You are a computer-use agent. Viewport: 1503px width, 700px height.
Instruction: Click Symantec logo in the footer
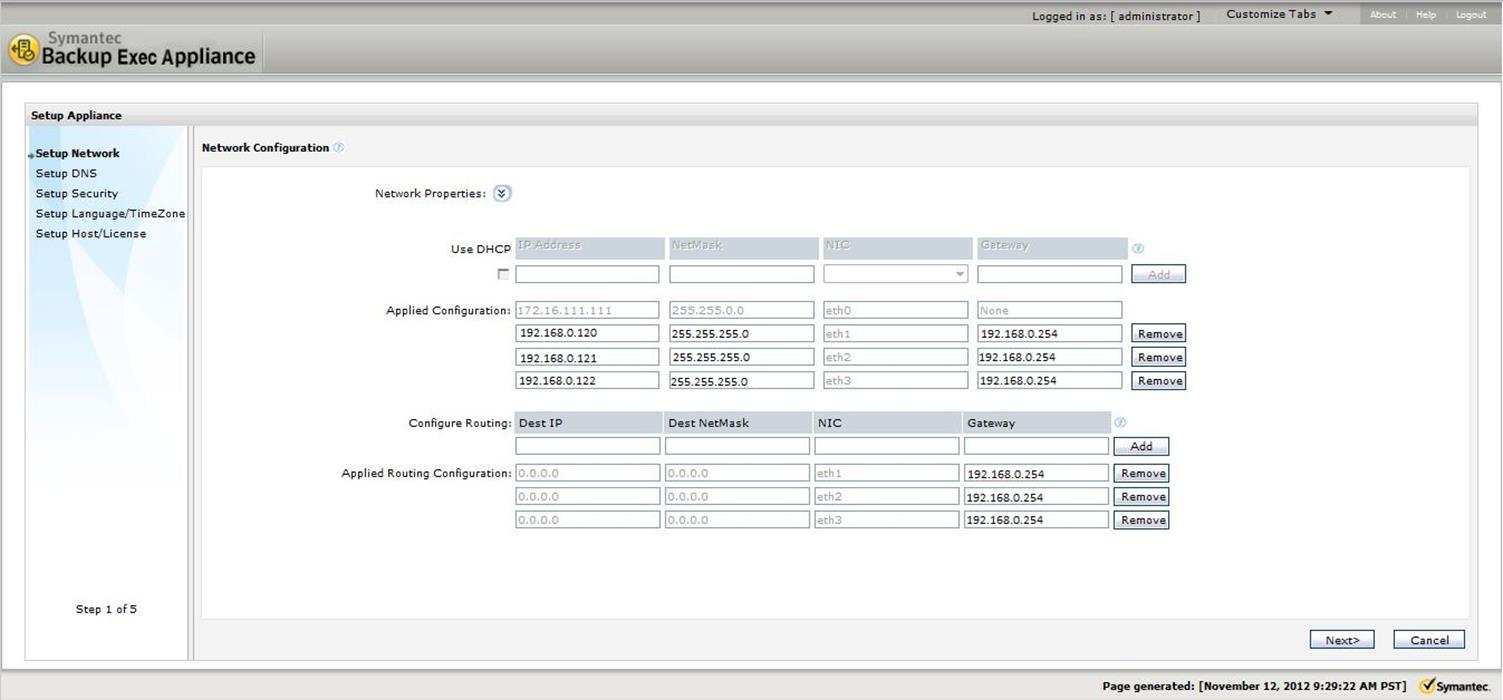tap(1455, 686)
